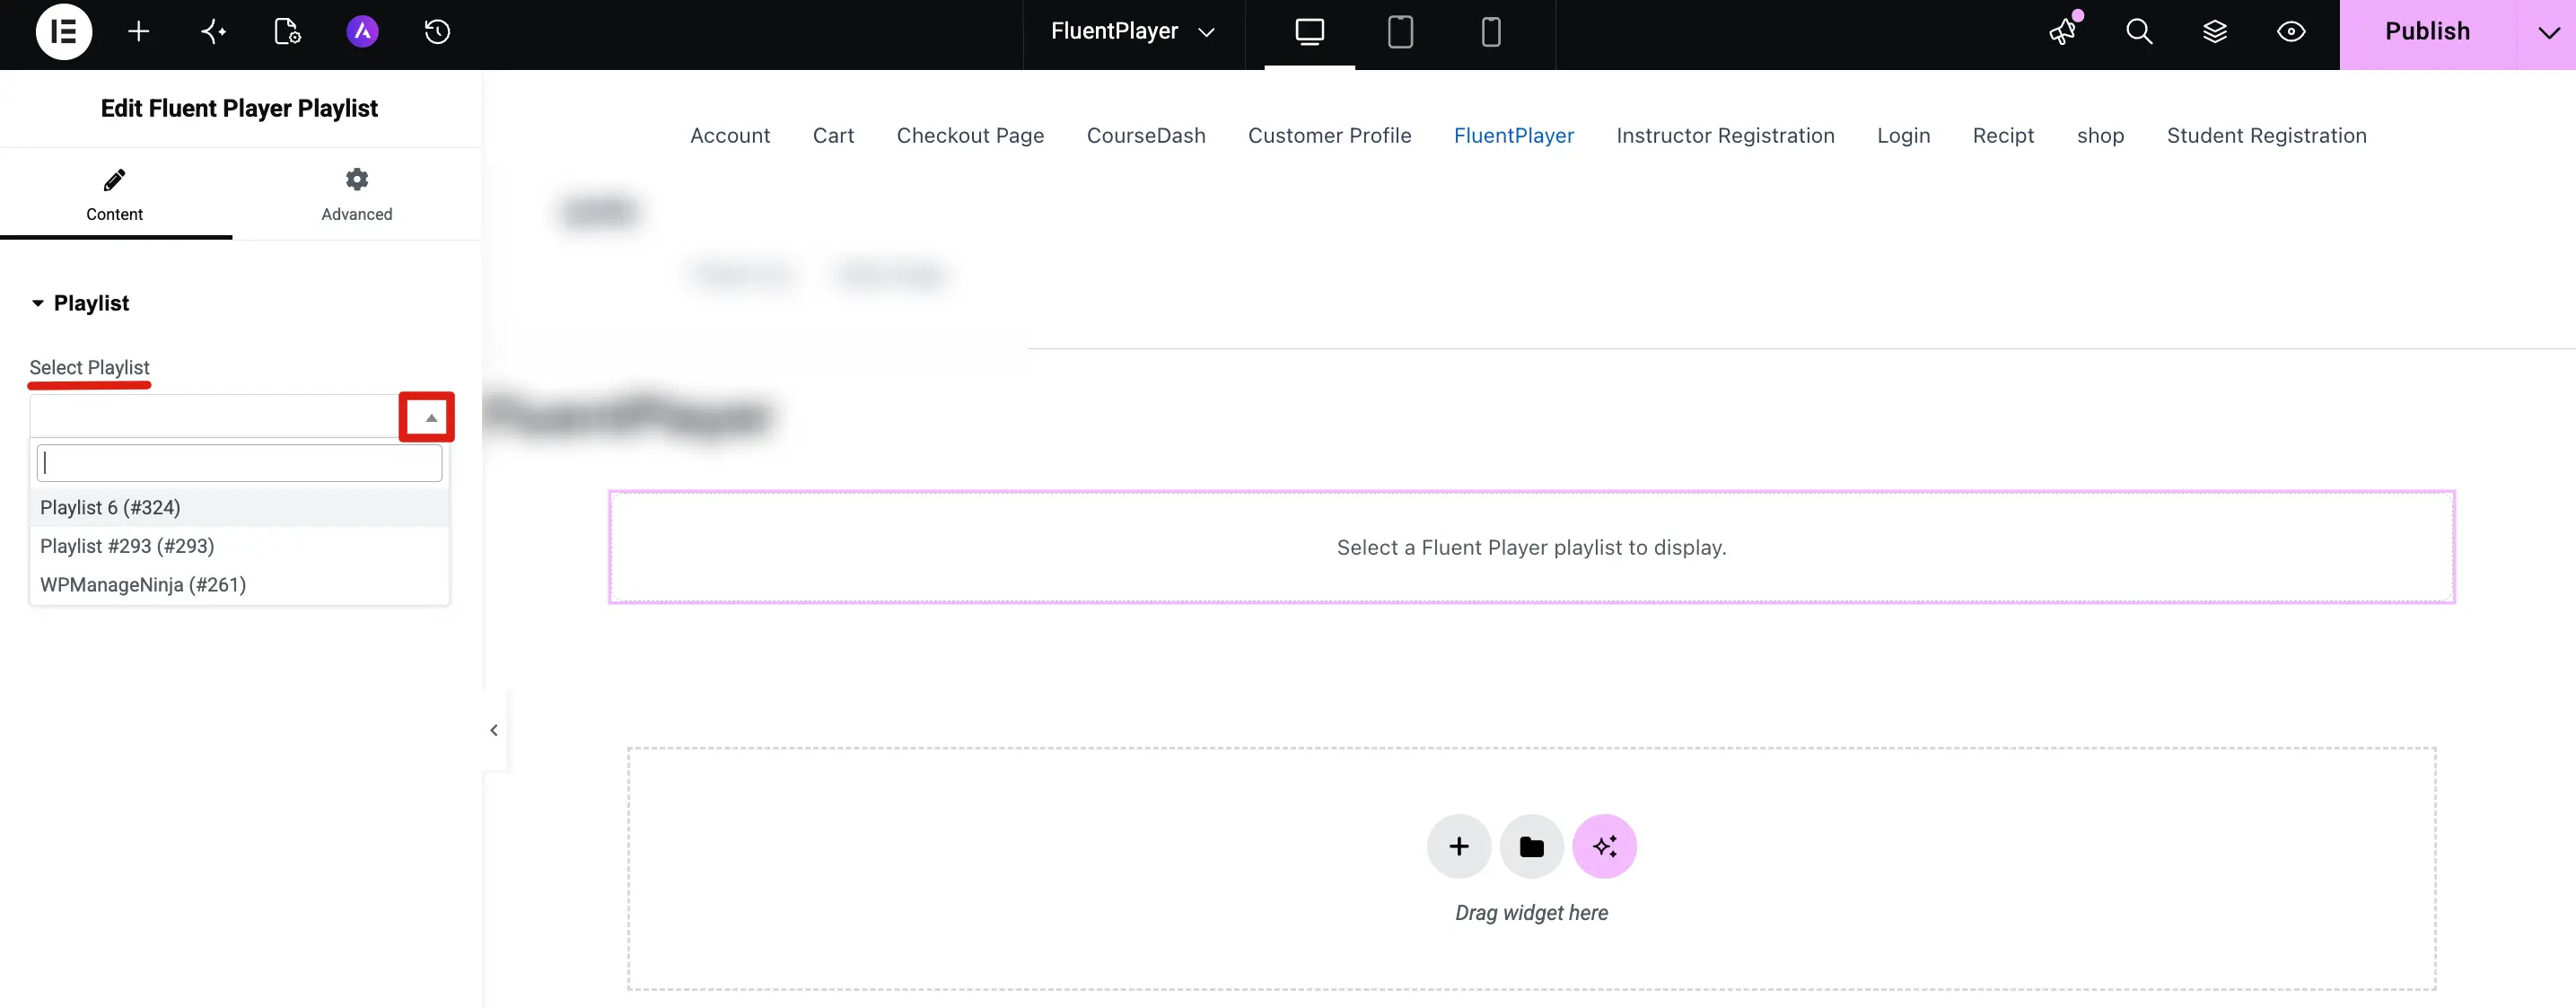Open the Structure layers panel
2576x1008 pixels.
coord(2215,32)
